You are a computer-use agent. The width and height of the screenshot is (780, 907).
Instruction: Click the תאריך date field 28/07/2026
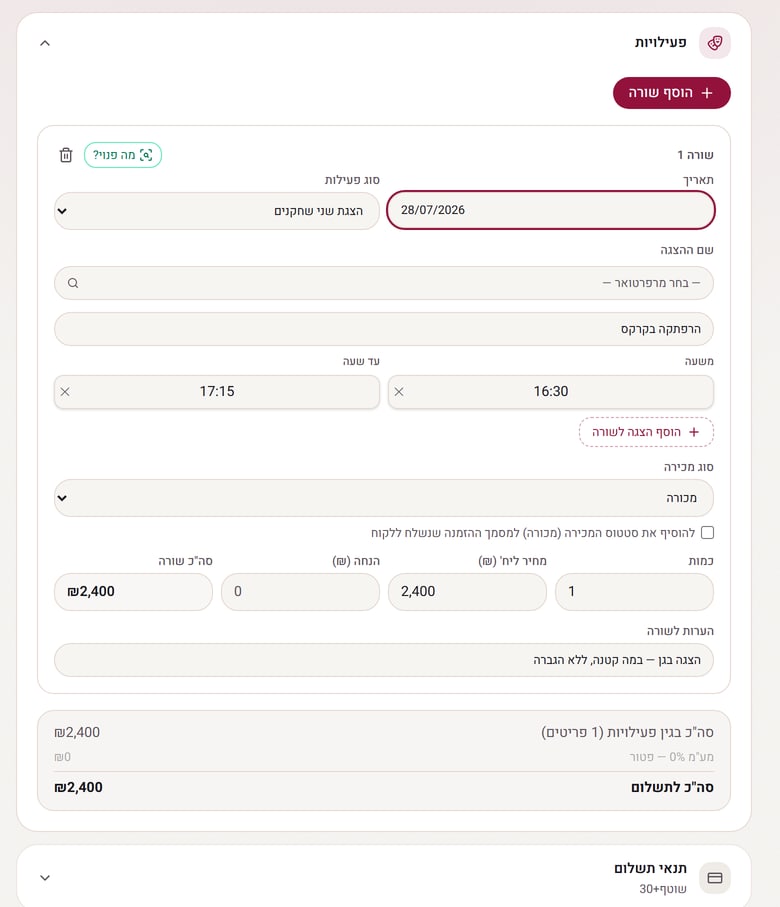pyautogui.click(x=550, y=210)
